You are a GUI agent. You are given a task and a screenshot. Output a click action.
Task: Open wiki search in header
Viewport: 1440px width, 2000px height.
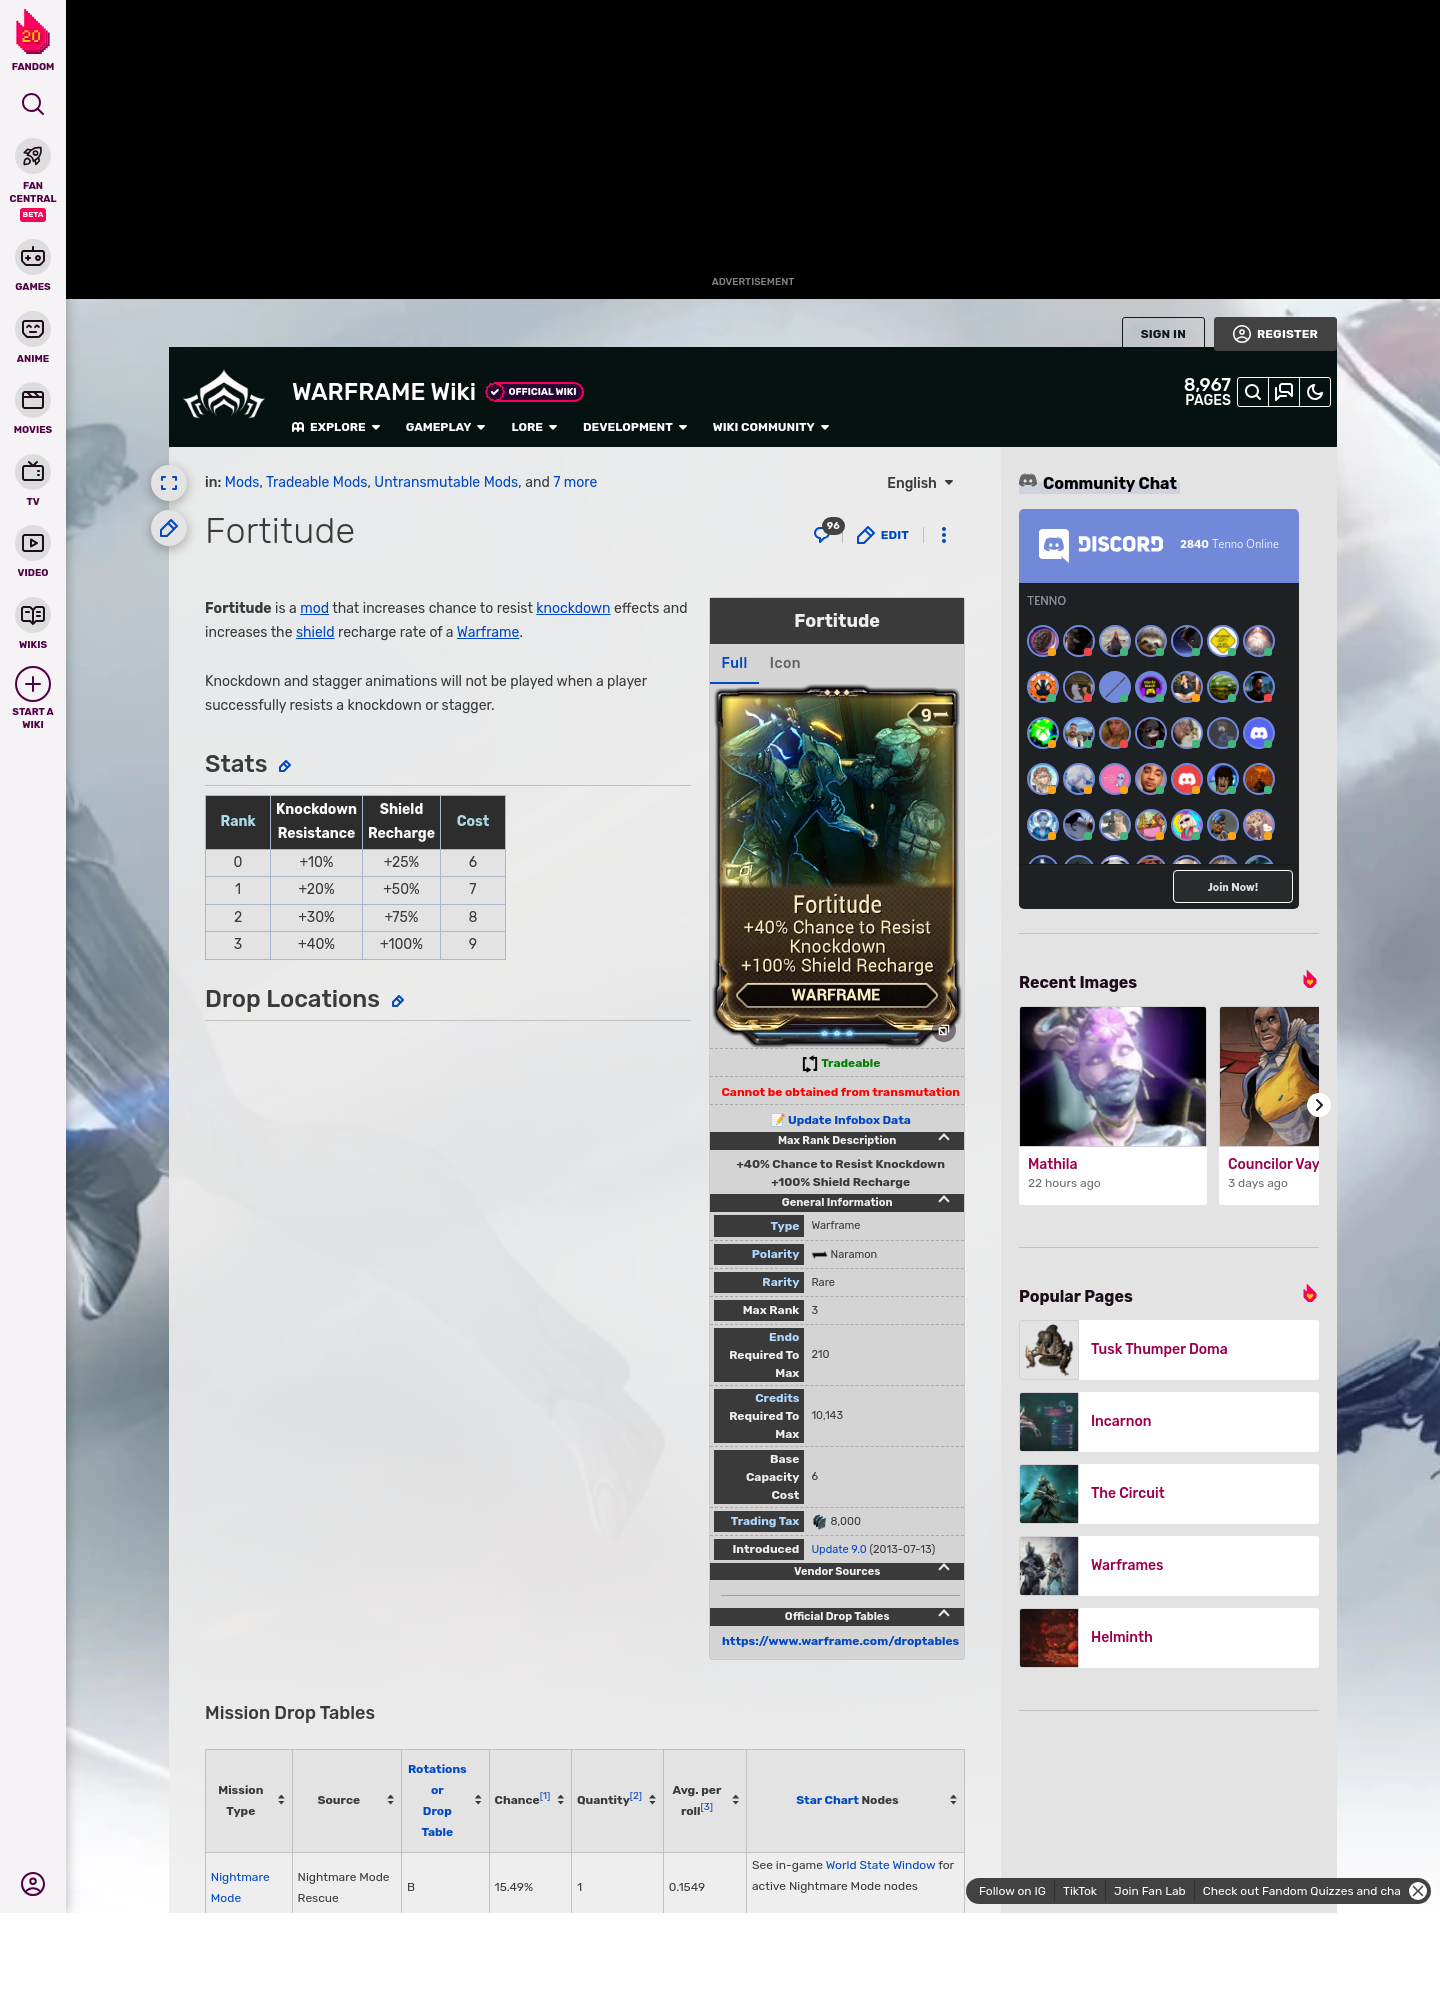click(1252, 392)
